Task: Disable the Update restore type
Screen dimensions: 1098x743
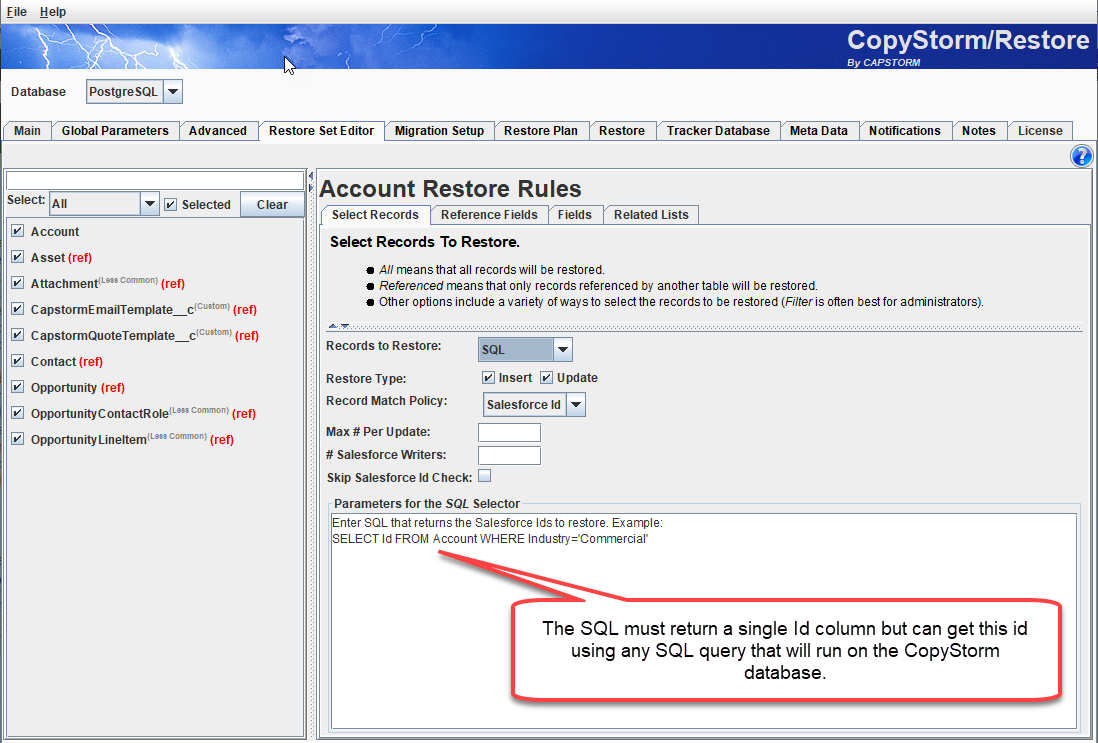Action: pos(546,377)
